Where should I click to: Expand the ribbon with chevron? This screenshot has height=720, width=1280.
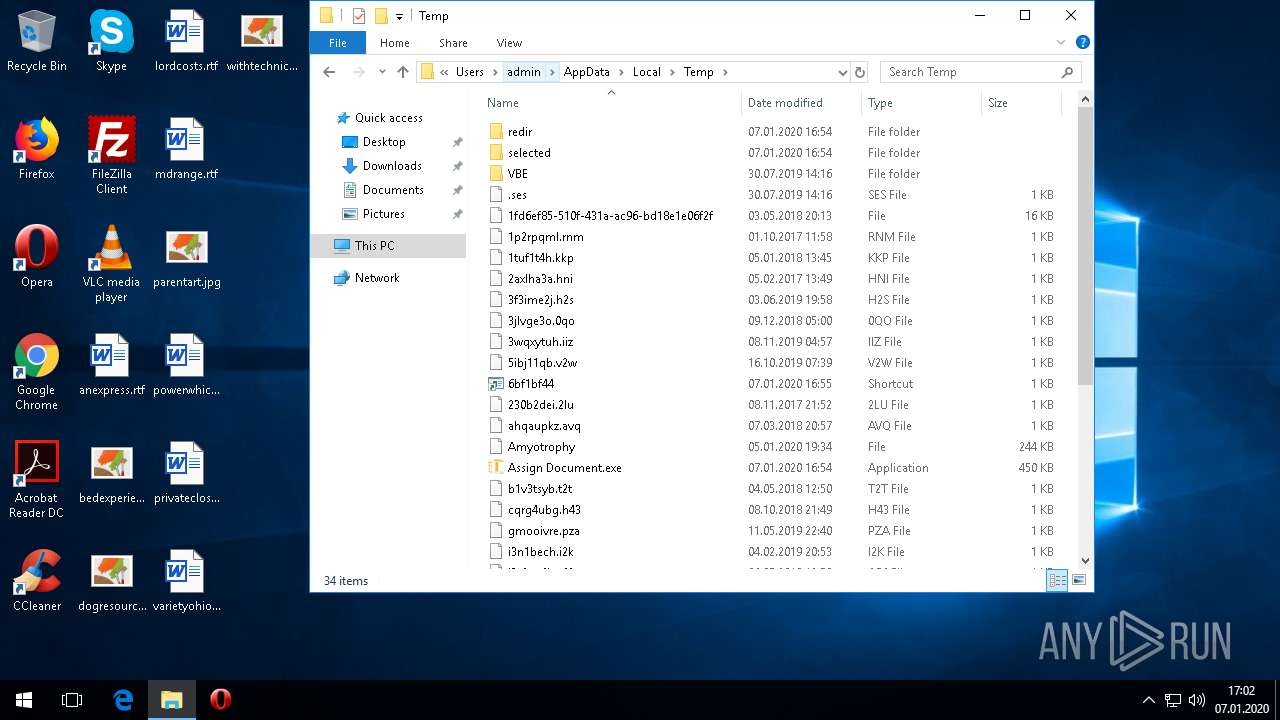click(x=1061, y=43)
